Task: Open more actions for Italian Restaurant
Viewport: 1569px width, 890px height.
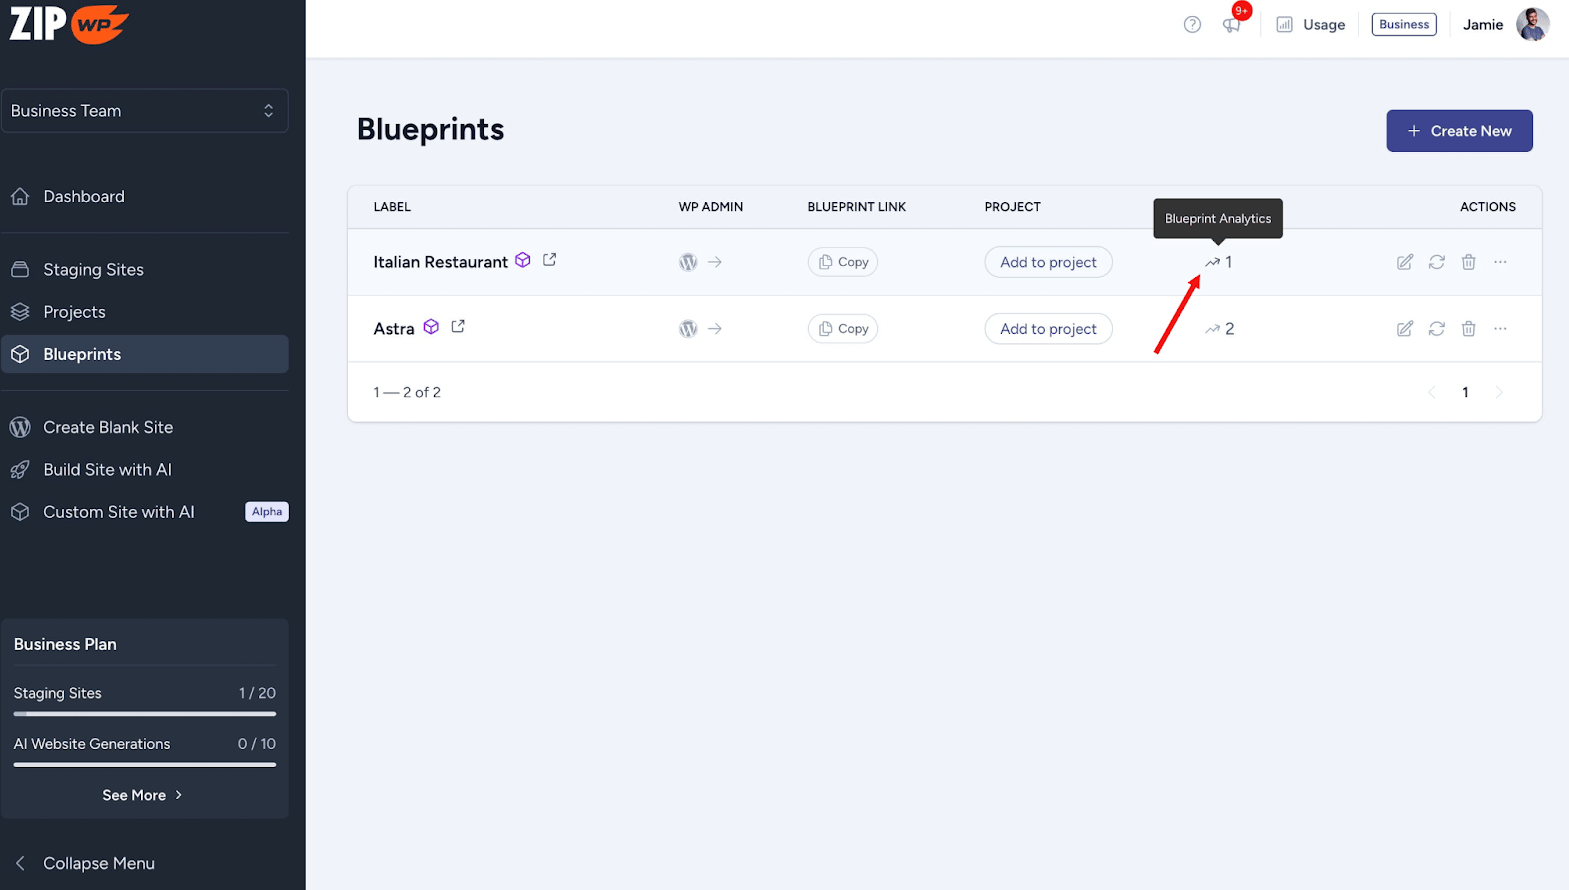Action: coord(1500,262)
